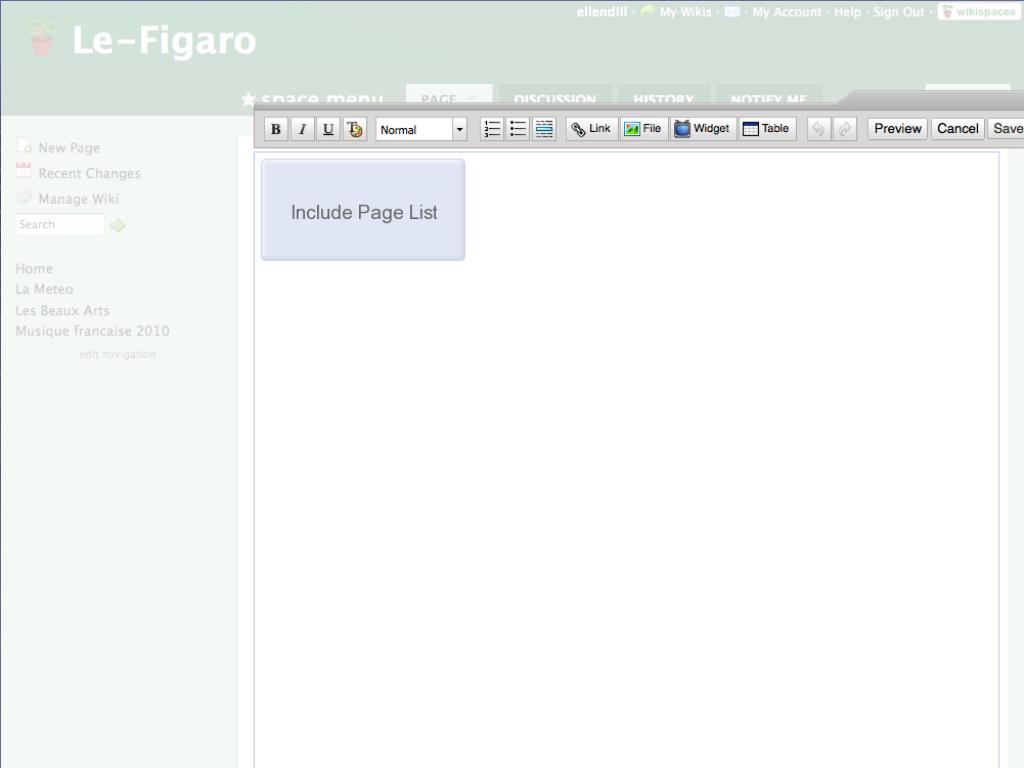Screen dimensions: 1024x768
Task: Preview the page
Action: 897,129
